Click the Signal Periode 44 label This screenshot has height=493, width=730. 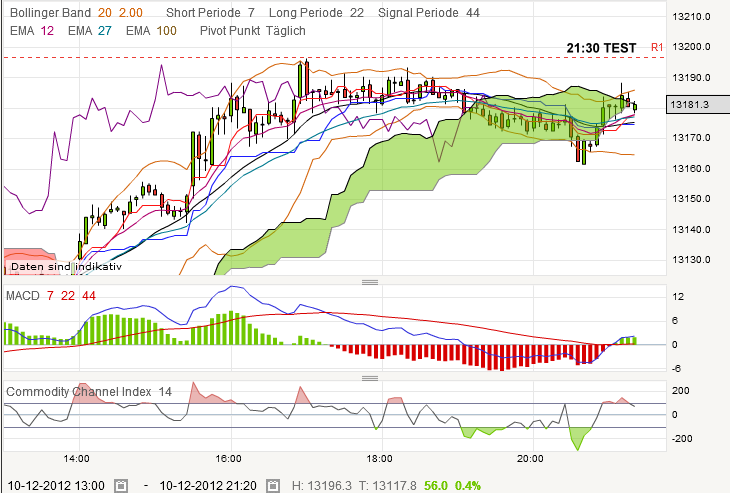(x=429, y=13)
